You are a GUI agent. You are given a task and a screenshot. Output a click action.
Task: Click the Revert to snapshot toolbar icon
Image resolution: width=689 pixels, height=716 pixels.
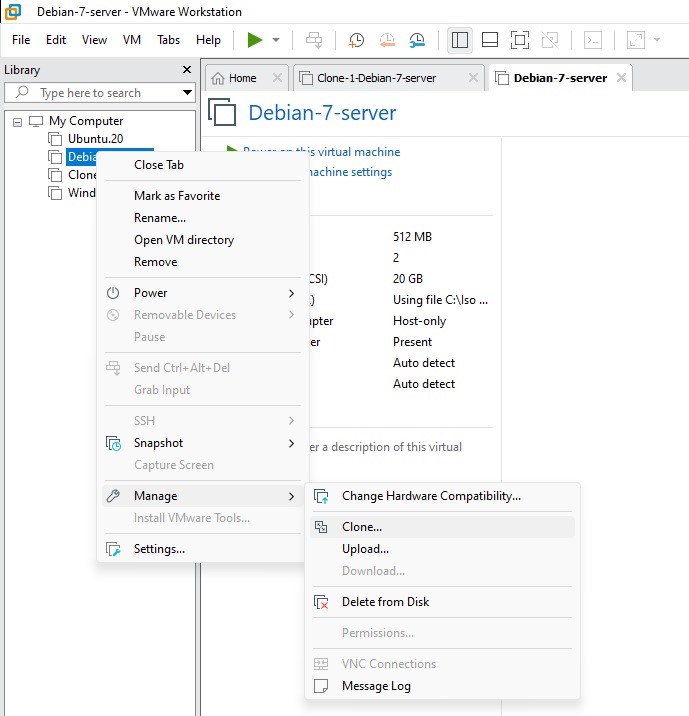pyautogui.click(x=387, y=40)
